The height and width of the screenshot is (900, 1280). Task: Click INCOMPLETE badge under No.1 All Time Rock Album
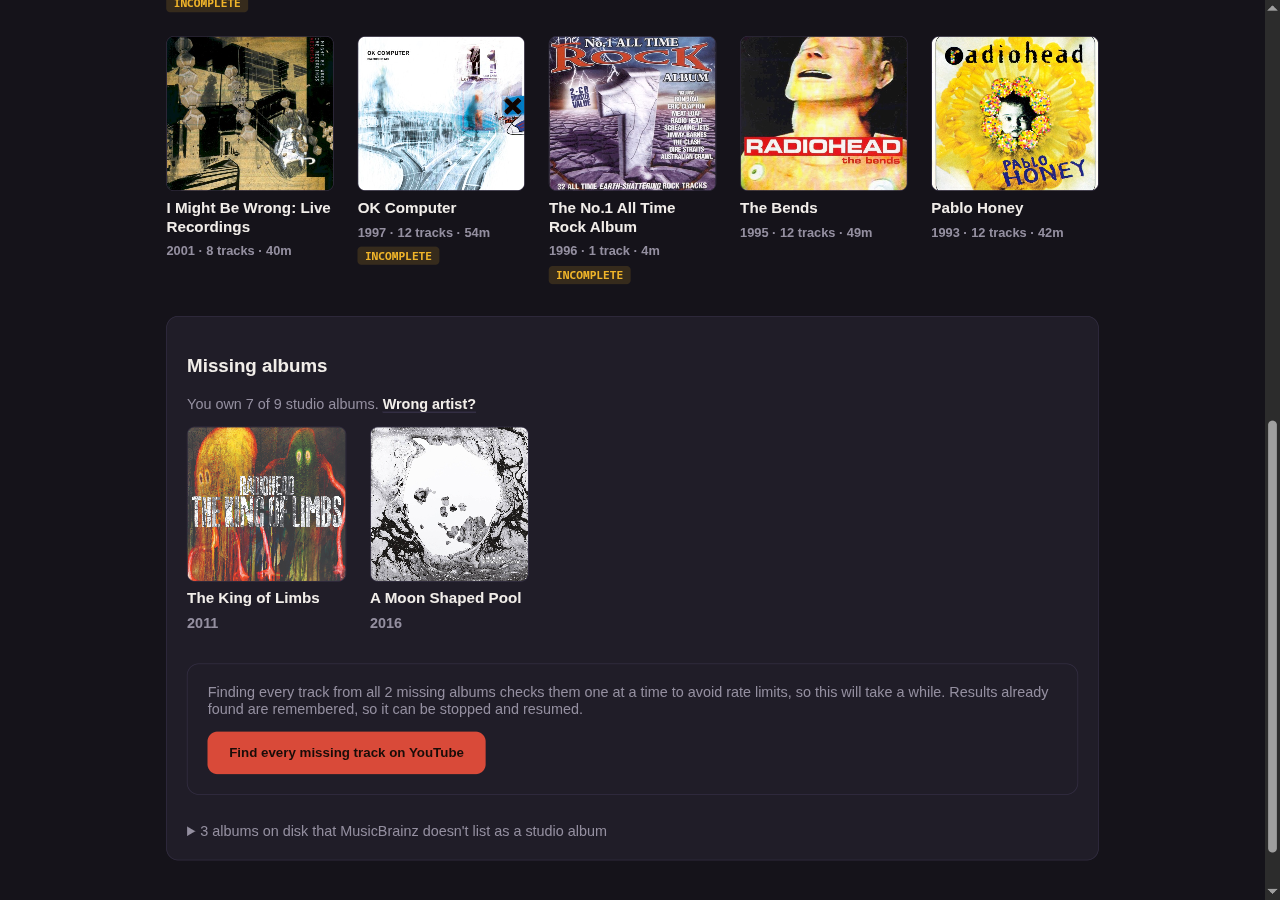click(x=589, y=275)
